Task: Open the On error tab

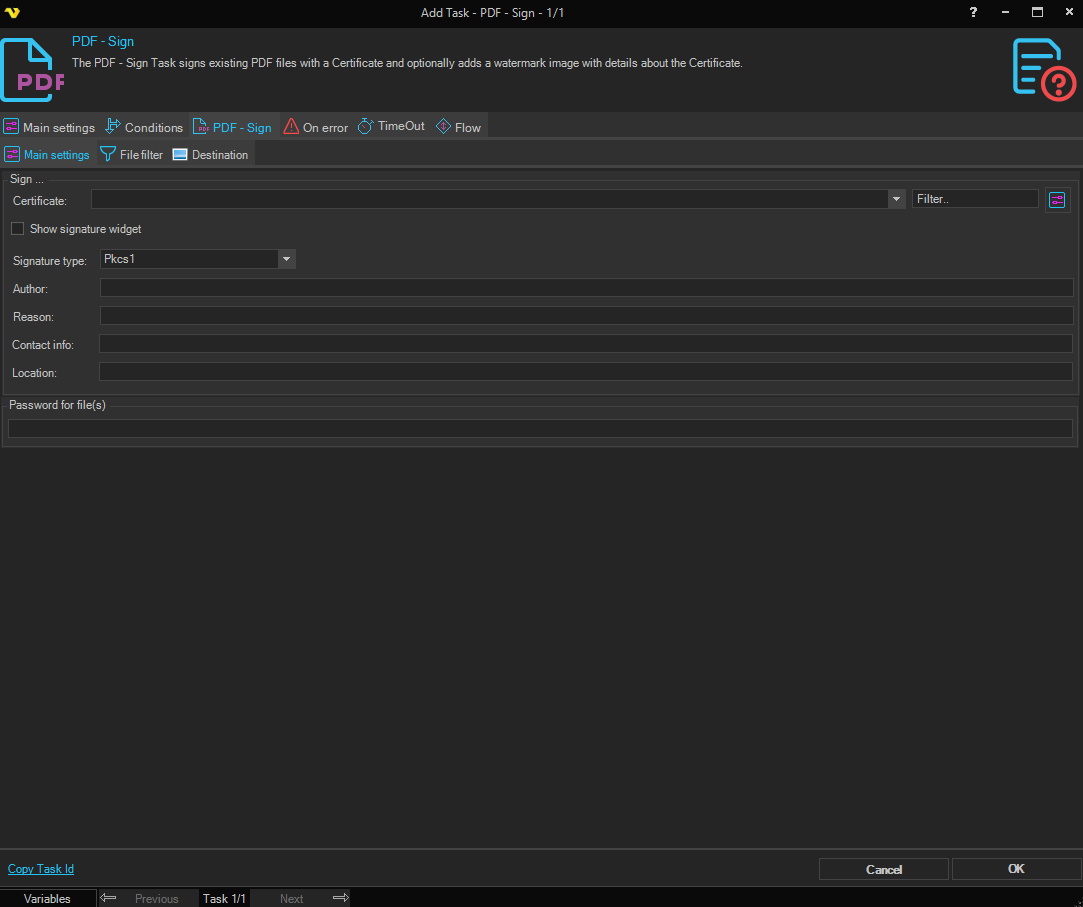Action: point(316,127)
